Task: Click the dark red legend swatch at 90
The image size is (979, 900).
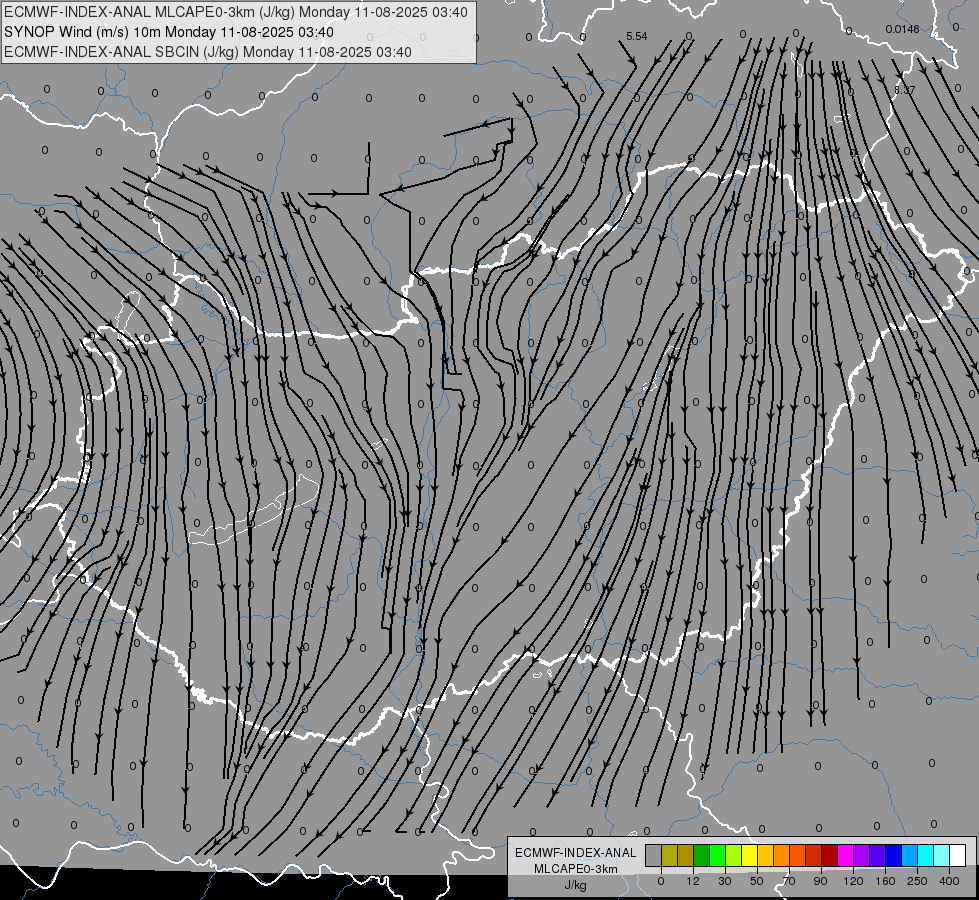Action: coord(829,855)
